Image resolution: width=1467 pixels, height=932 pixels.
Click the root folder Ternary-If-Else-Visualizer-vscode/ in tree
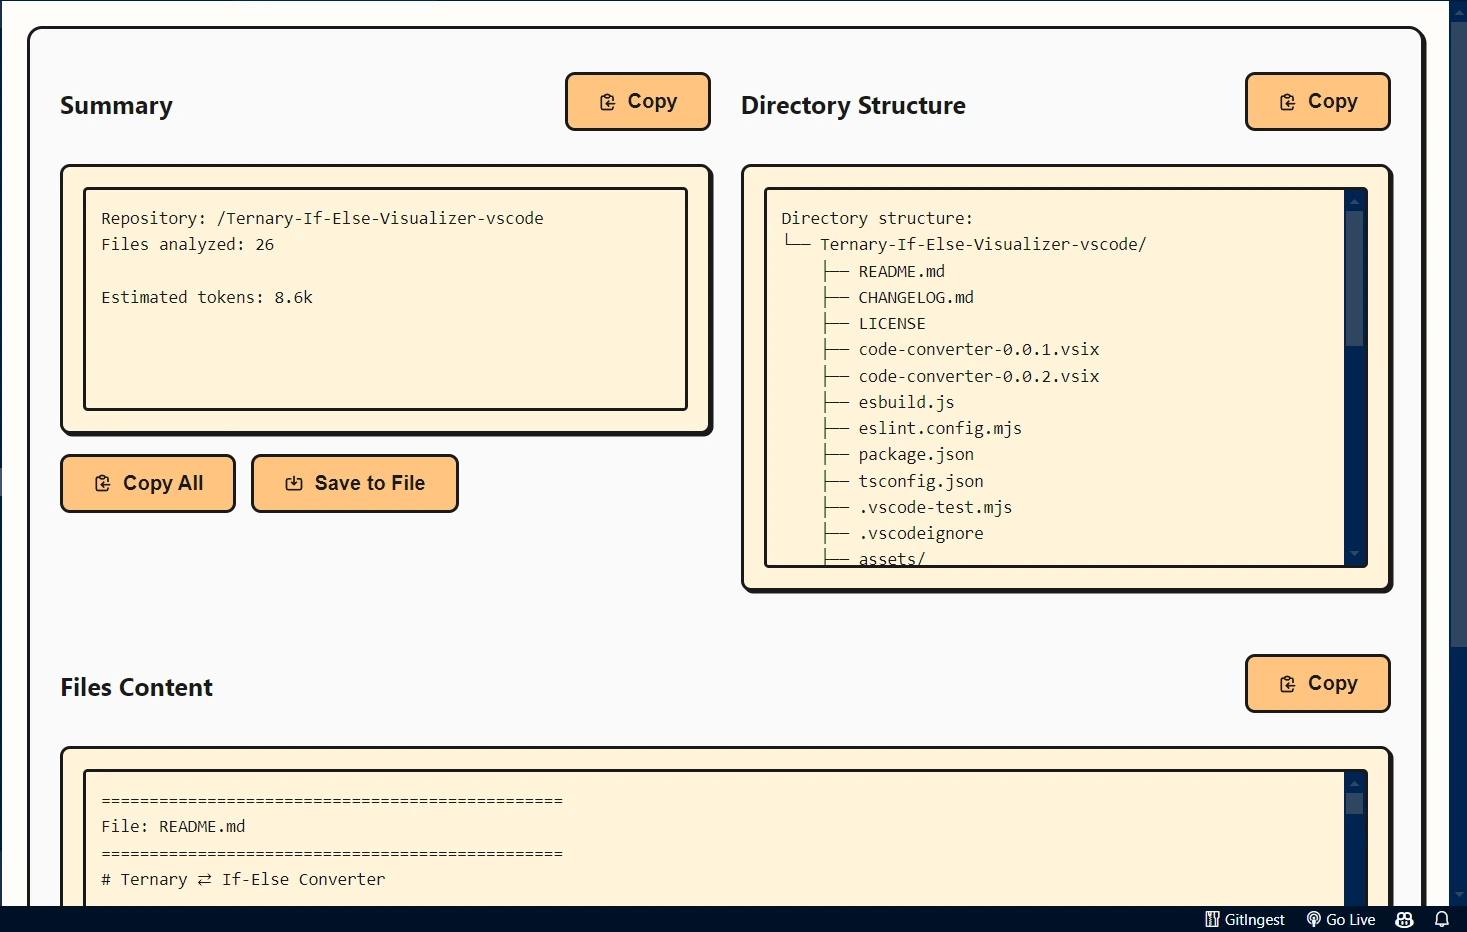[x=983, y=244]
